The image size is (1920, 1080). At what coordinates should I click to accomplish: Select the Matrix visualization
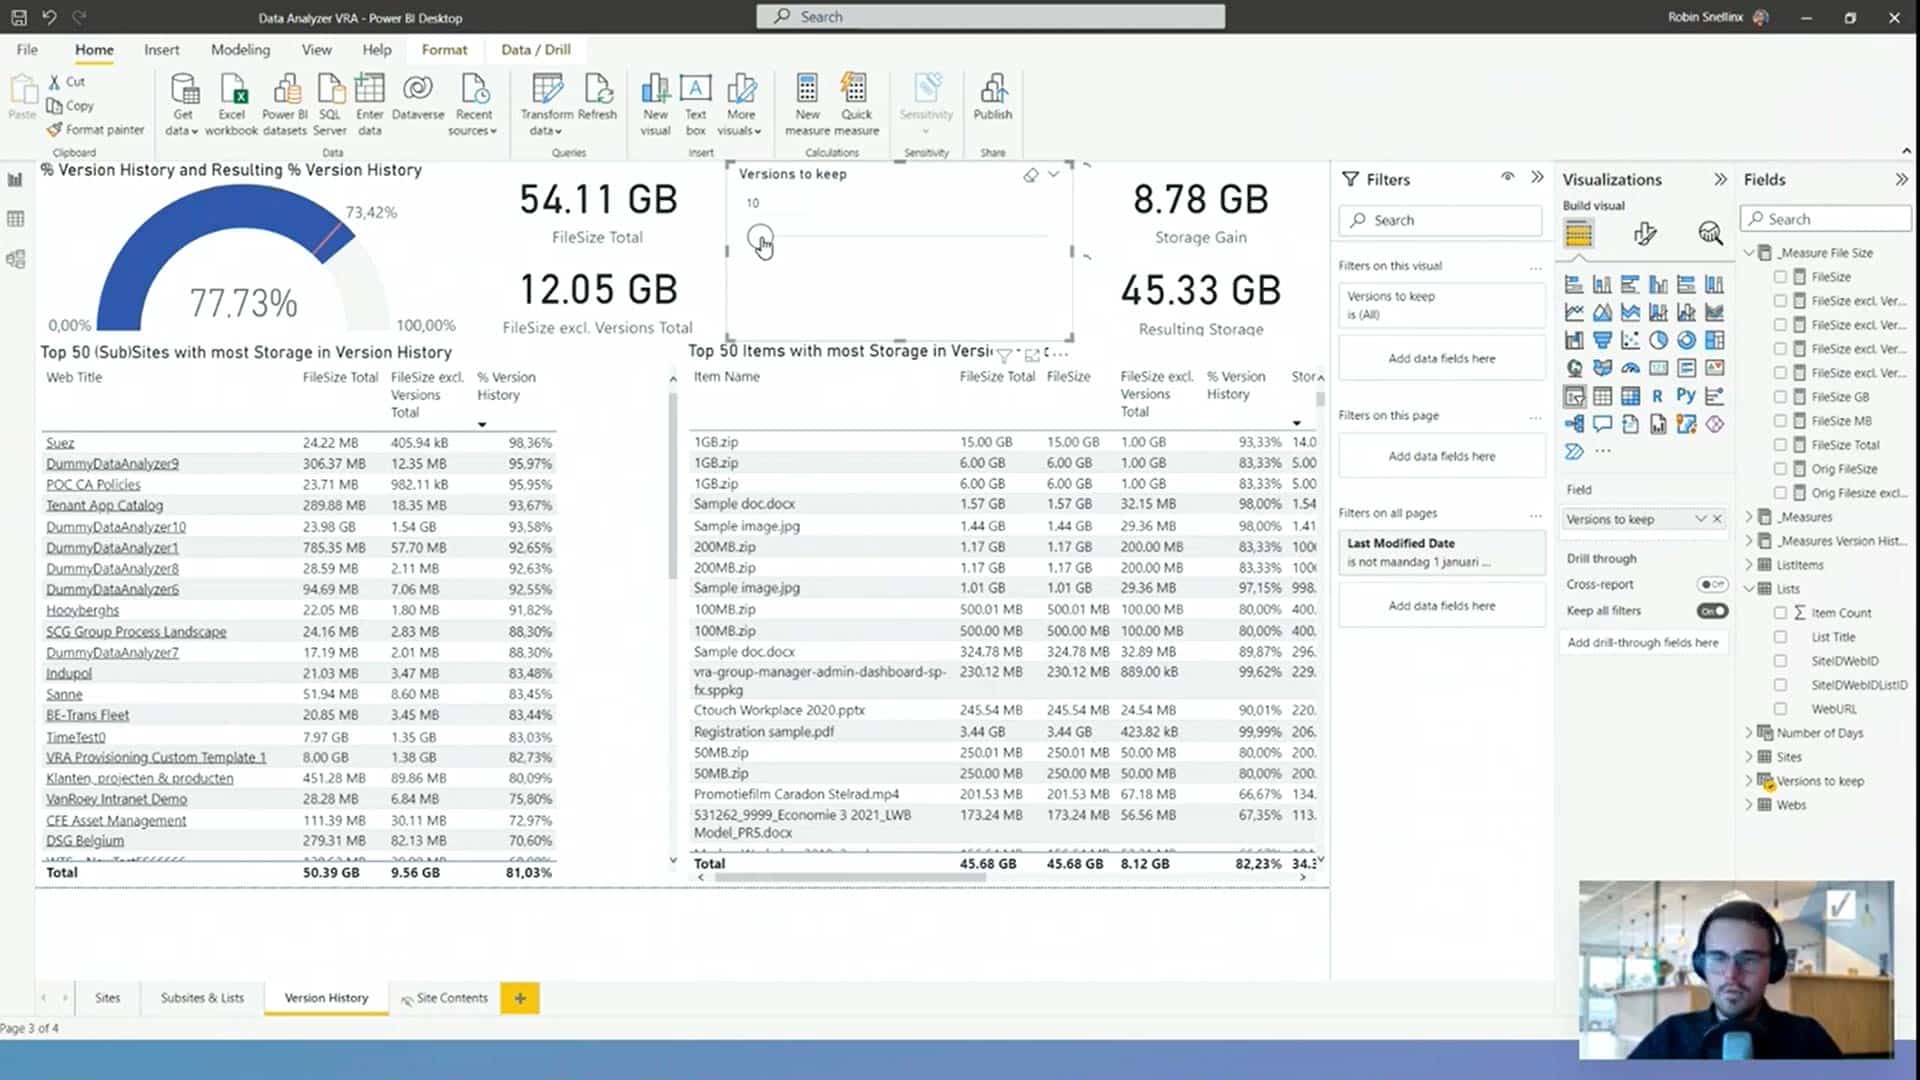(x=1630, y=396)
